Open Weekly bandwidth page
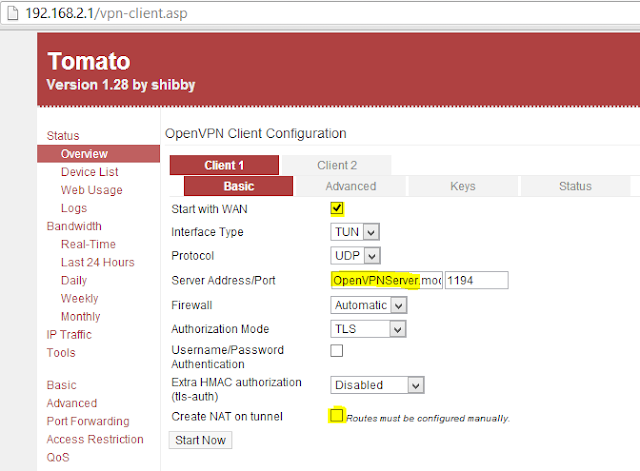640x471 pixels. click(80, 298)
